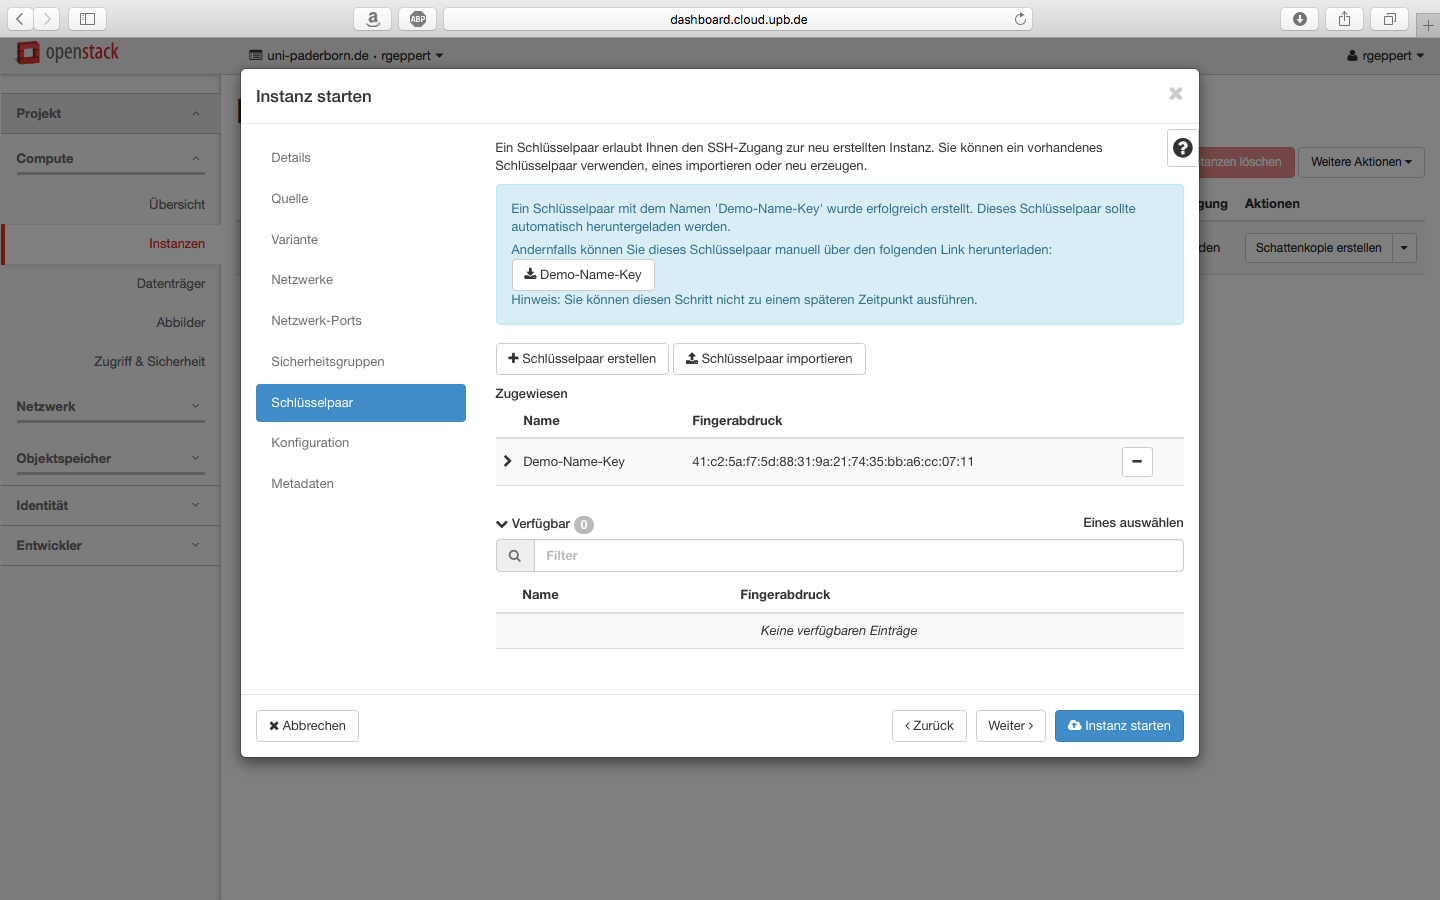Click 'Keine verfügbaren Einträge' row
Viewport: 1440px width, 900px height.
(x=839, y=631)
